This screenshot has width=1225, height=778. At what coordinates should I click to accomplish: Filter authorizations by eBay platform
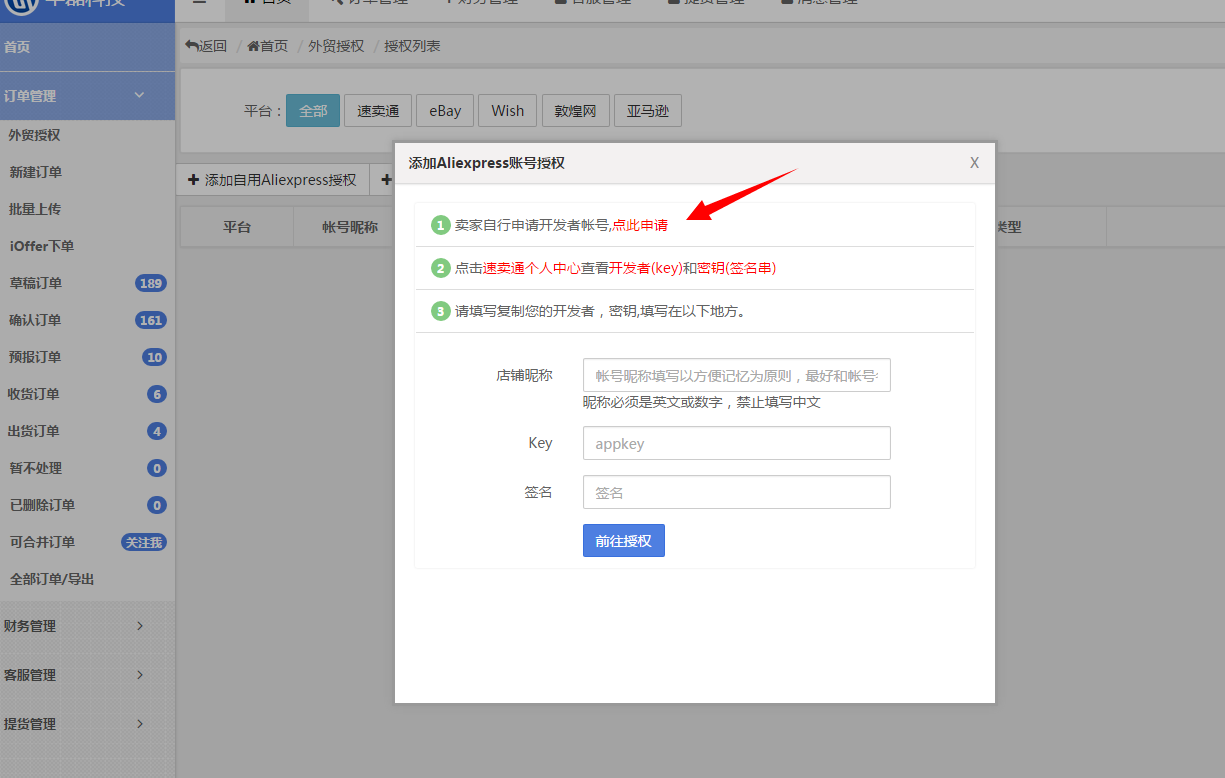pyautogui.click(x=445, y=111)
